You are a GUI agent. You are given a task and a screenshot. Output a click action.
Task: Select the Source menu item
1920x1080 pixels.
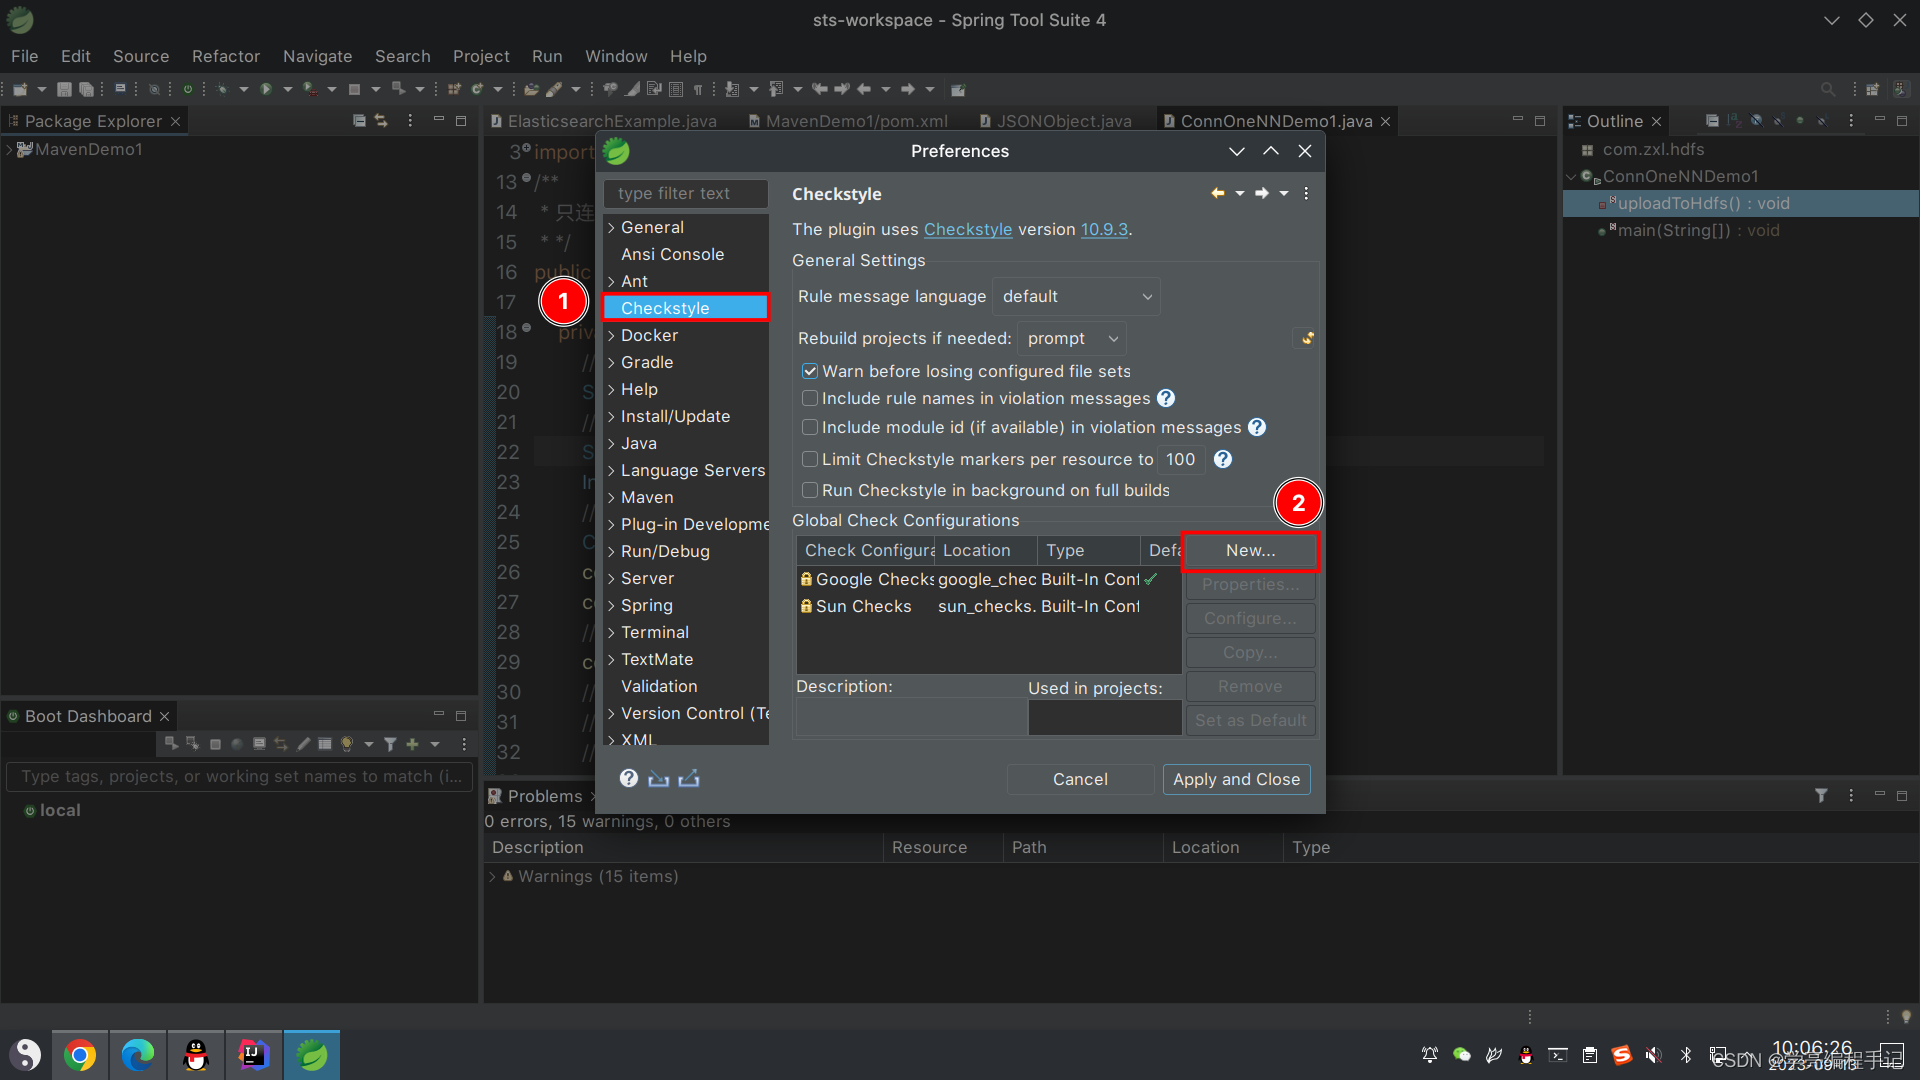138,55
